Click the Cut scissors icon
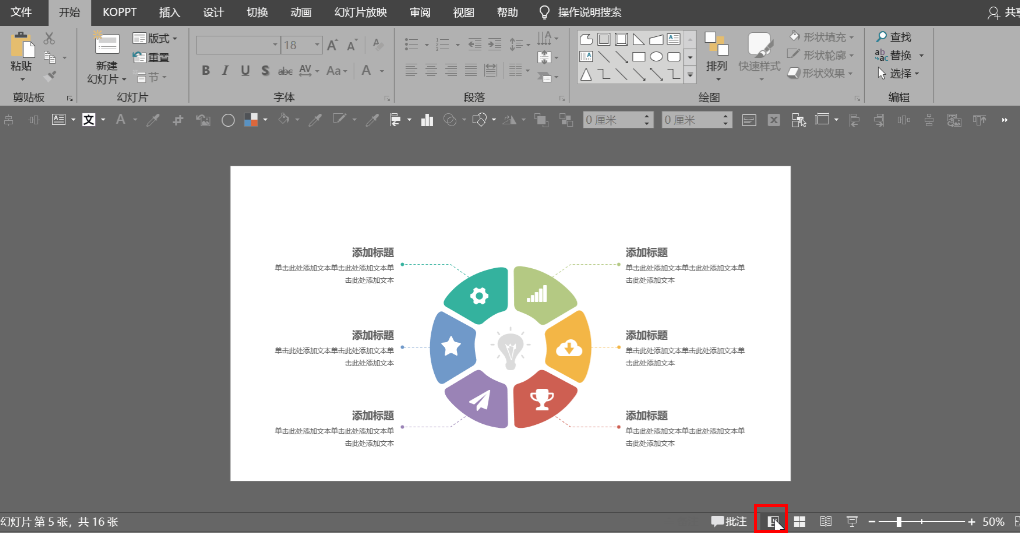 pos(49,38)
